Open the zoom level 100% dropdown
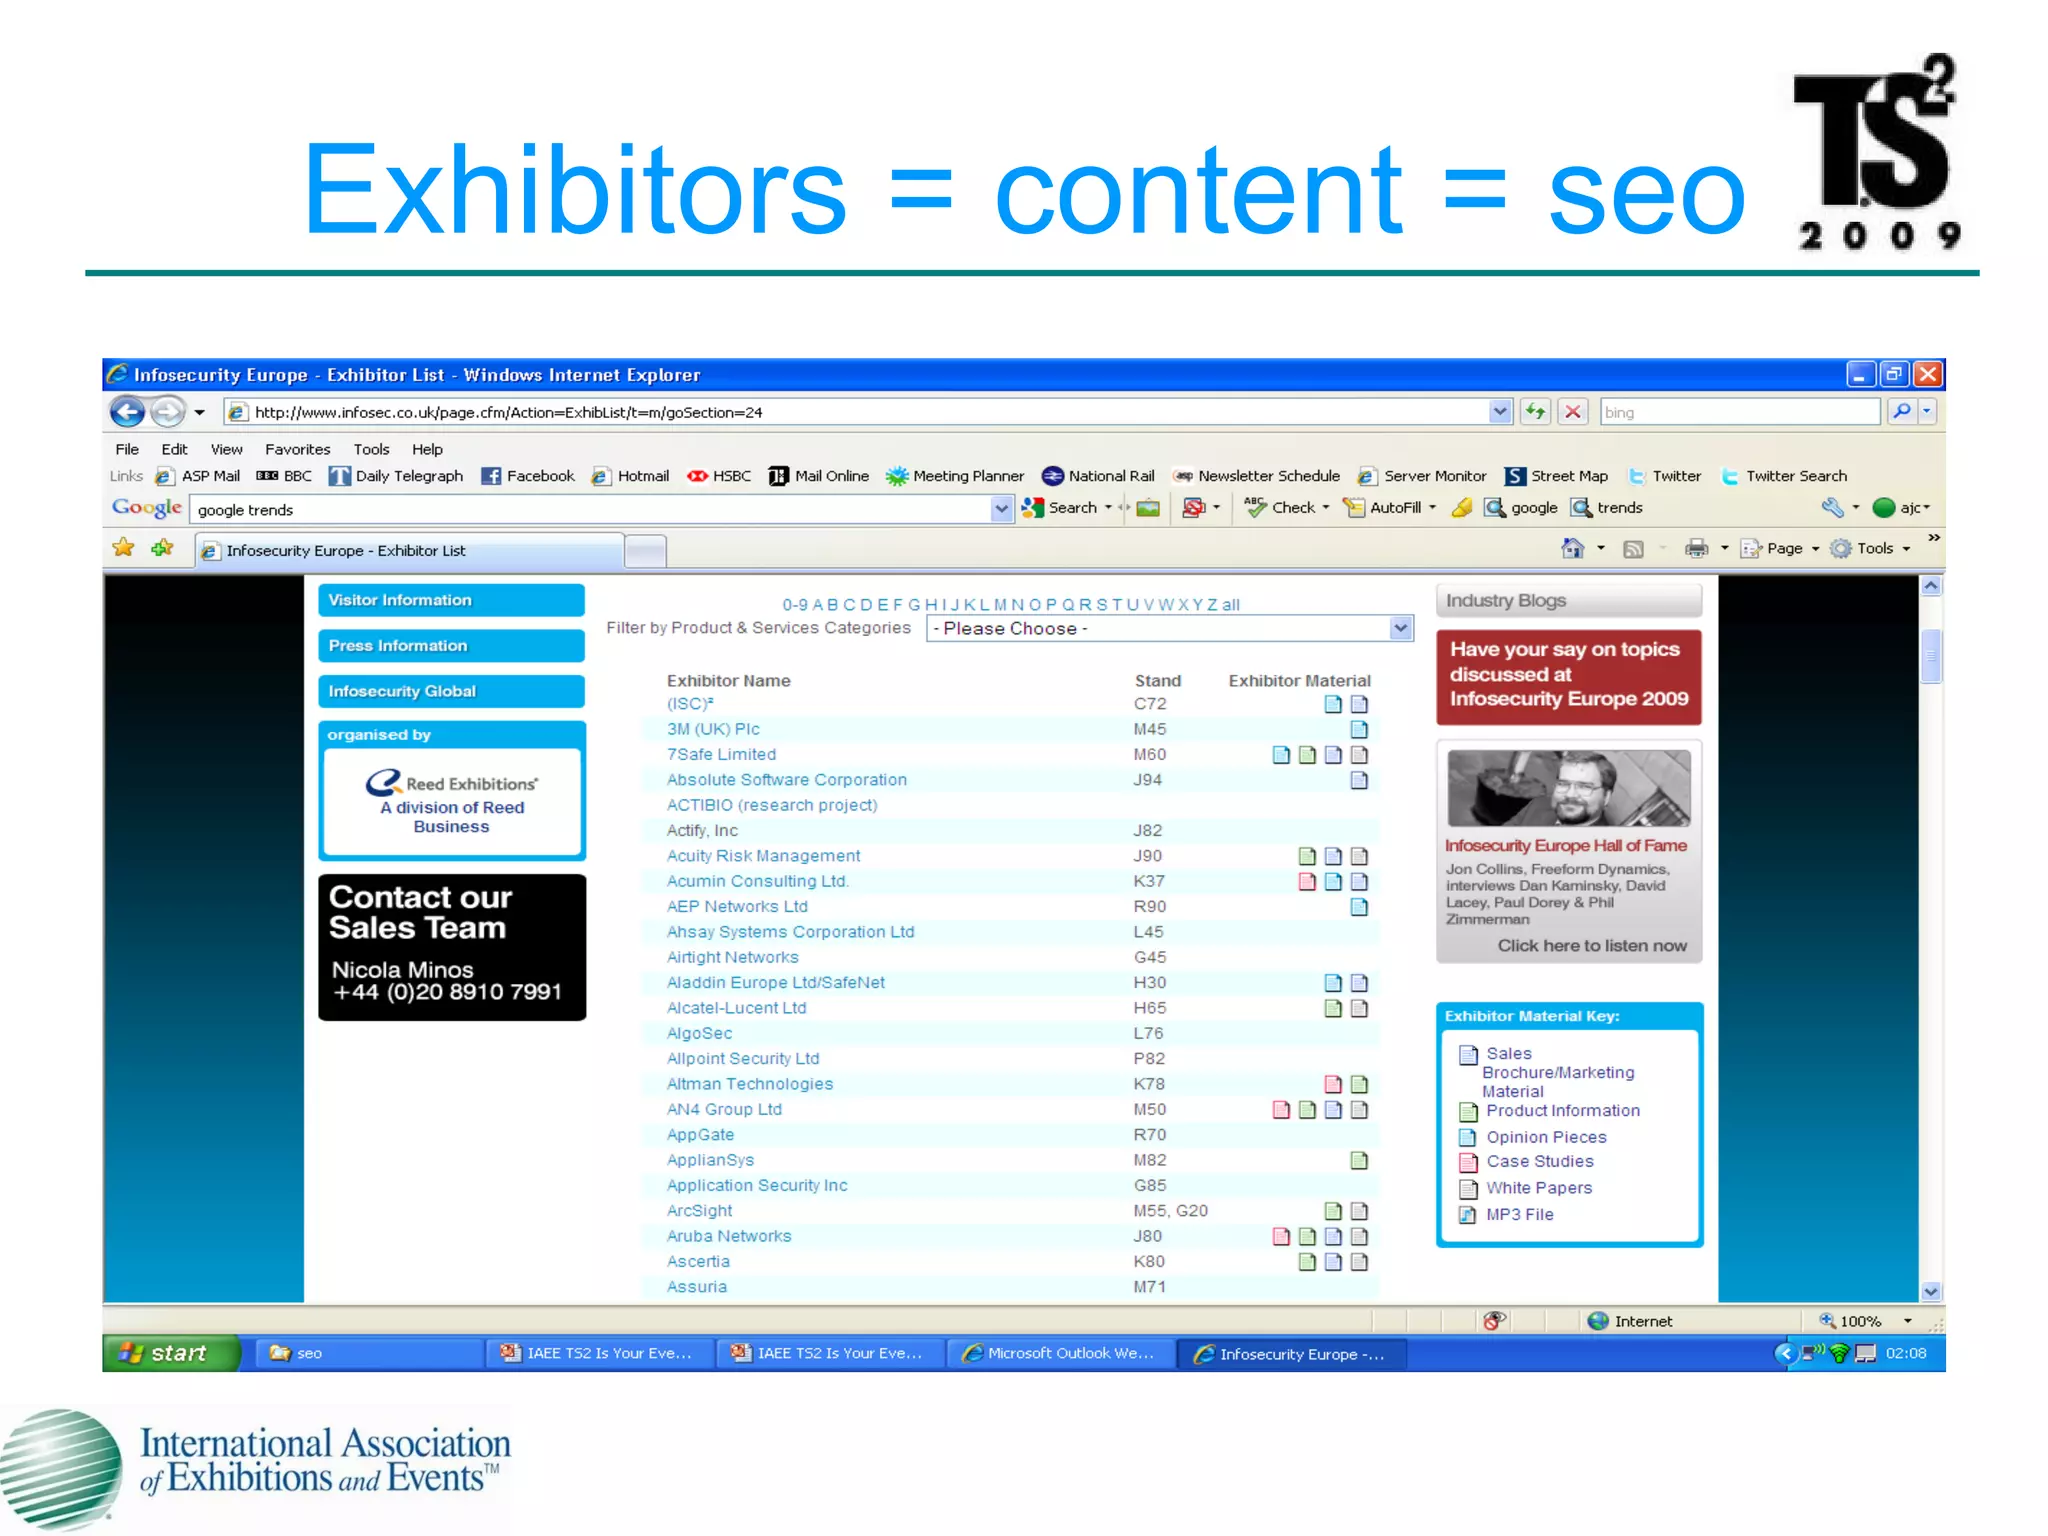Image resolution: width=2048 pixels, height=1536 pixels. [x=1908, y=1321]
